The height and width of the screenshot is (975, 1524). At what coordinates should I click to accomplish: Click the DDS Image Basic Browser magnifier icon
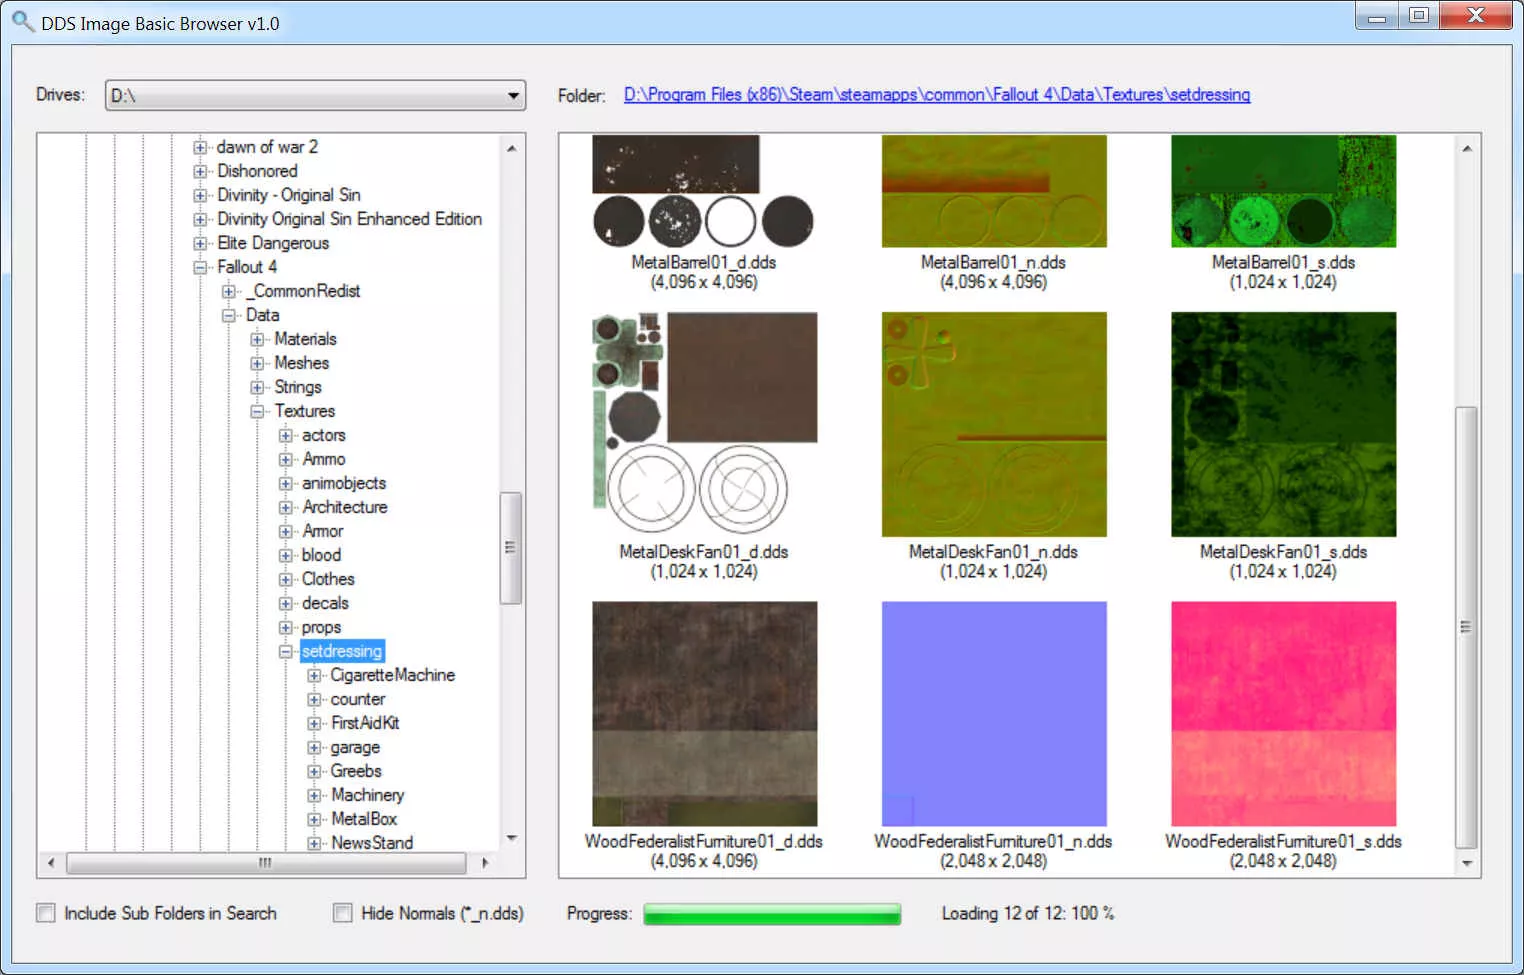tap(23, 21)
